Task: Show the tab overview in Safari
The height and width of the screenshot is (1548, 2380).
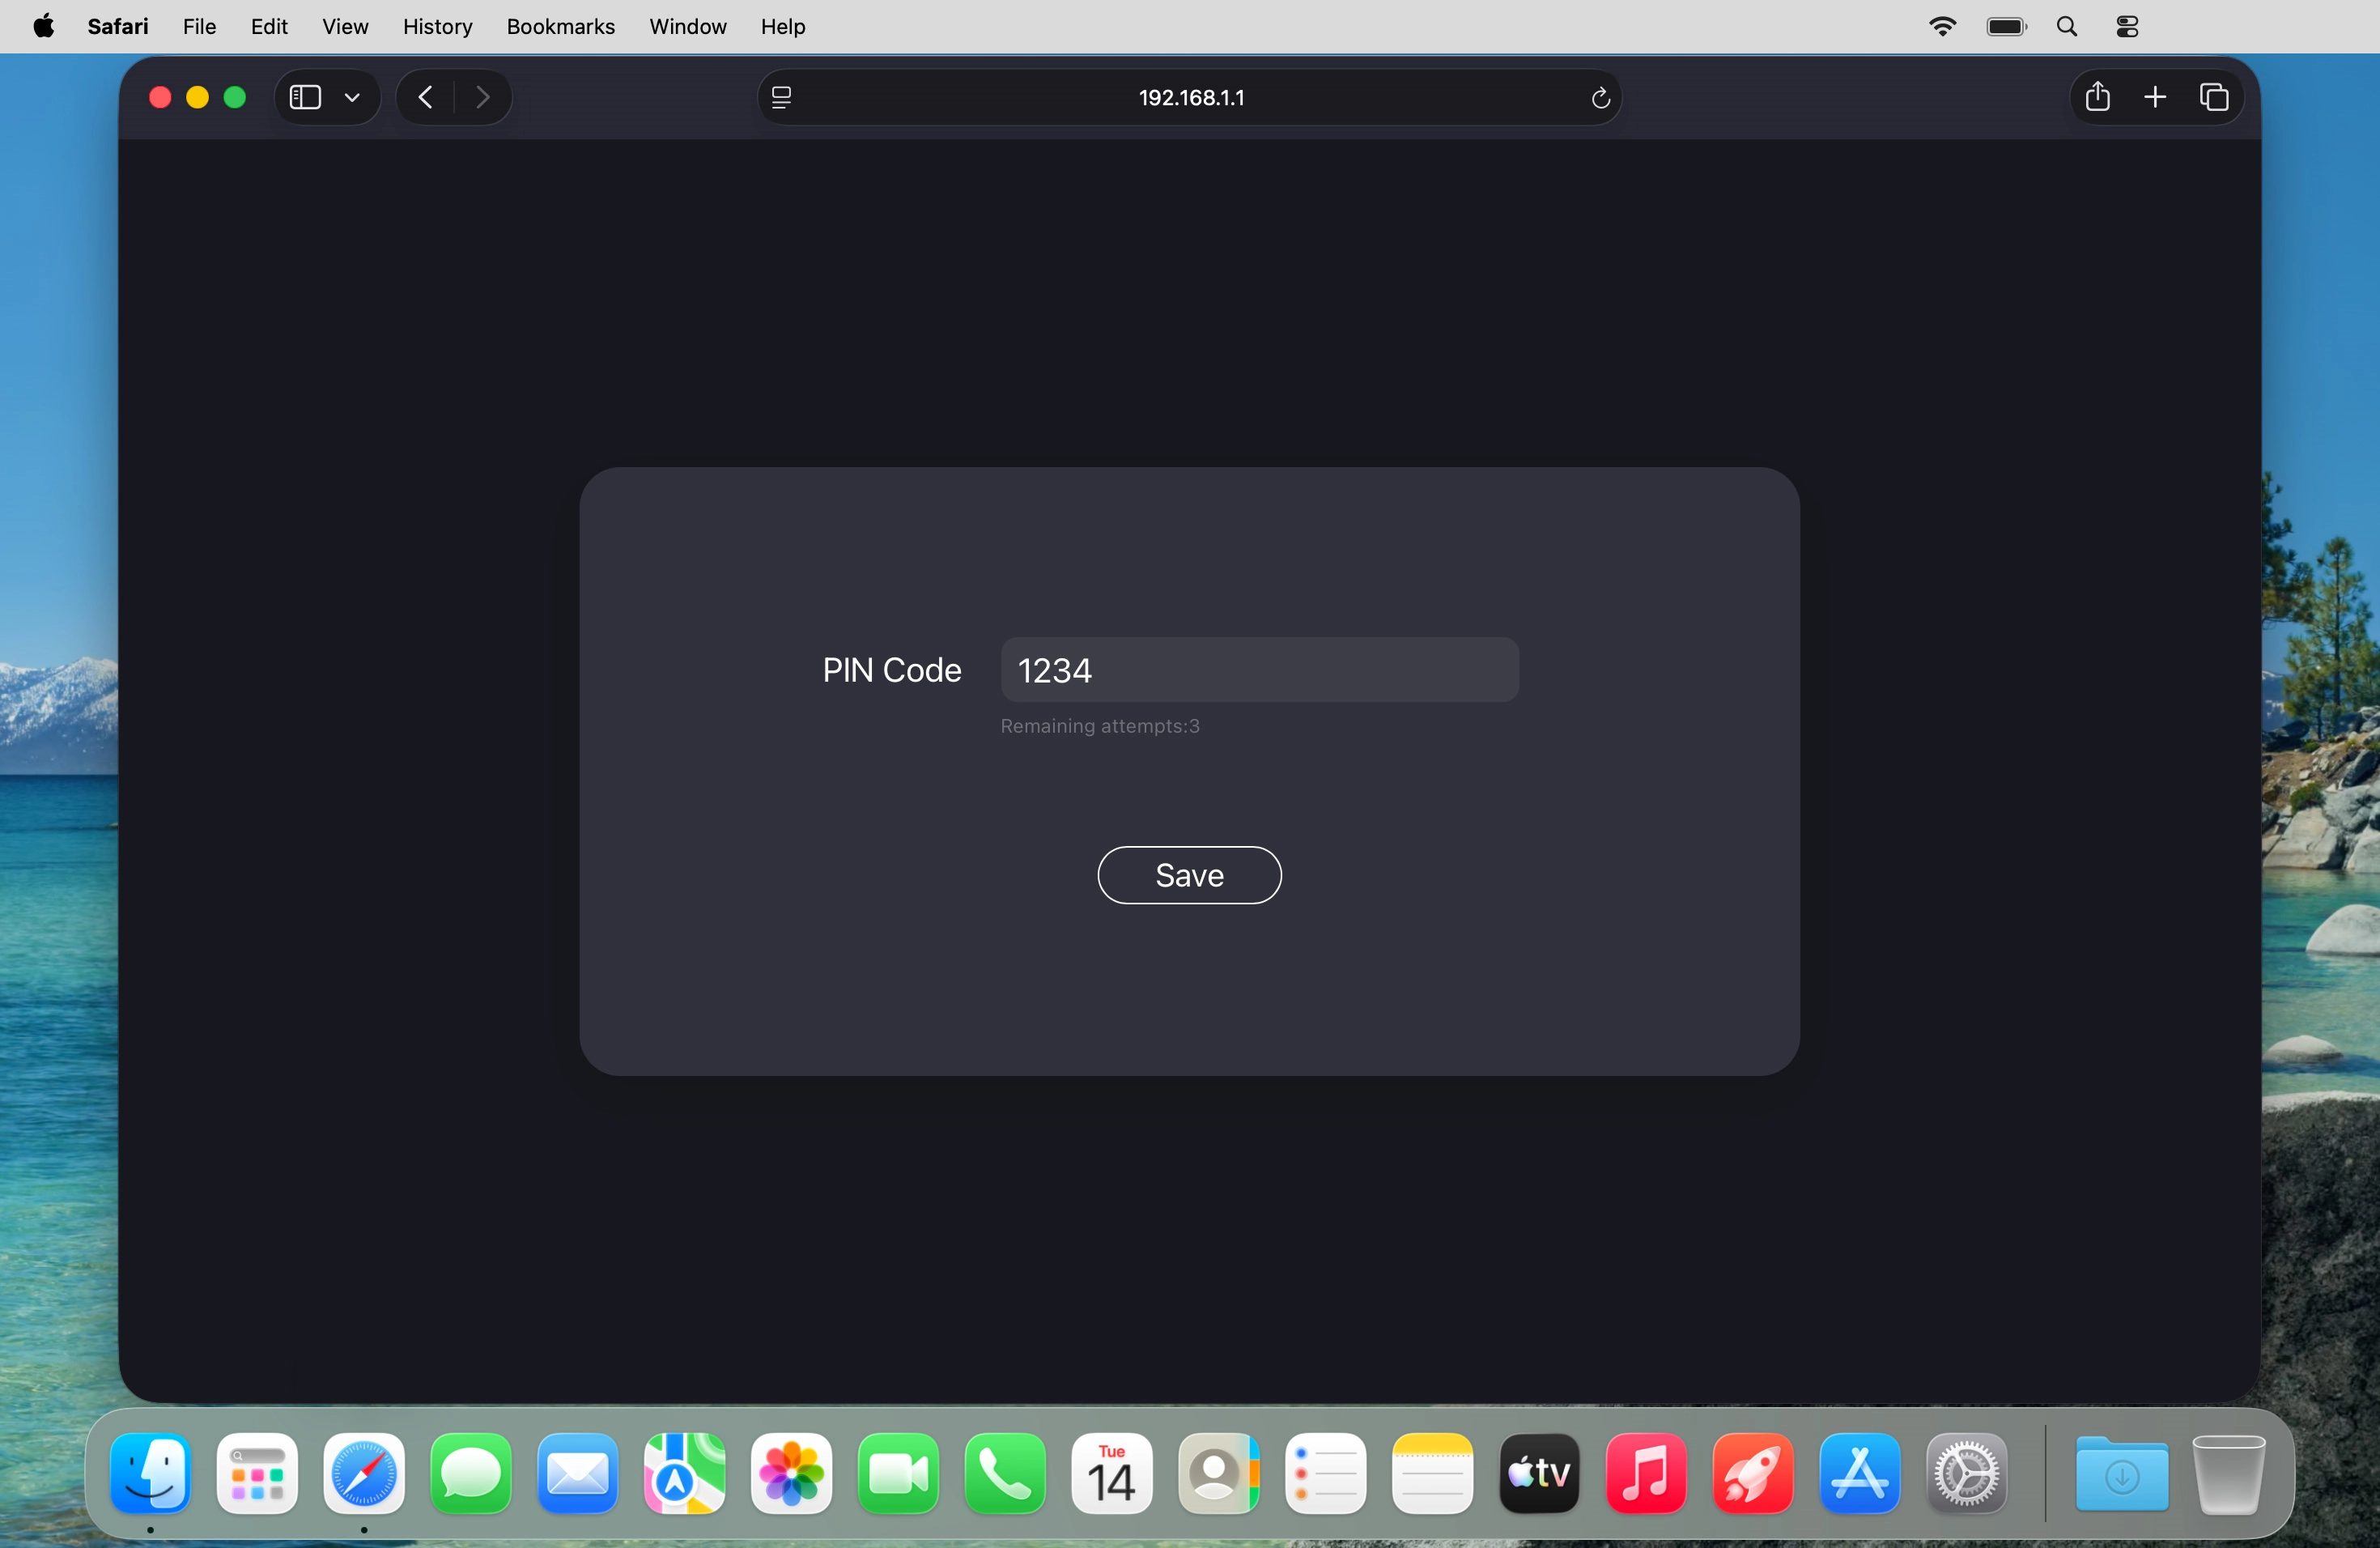Action: click(x=2215, y=97)
